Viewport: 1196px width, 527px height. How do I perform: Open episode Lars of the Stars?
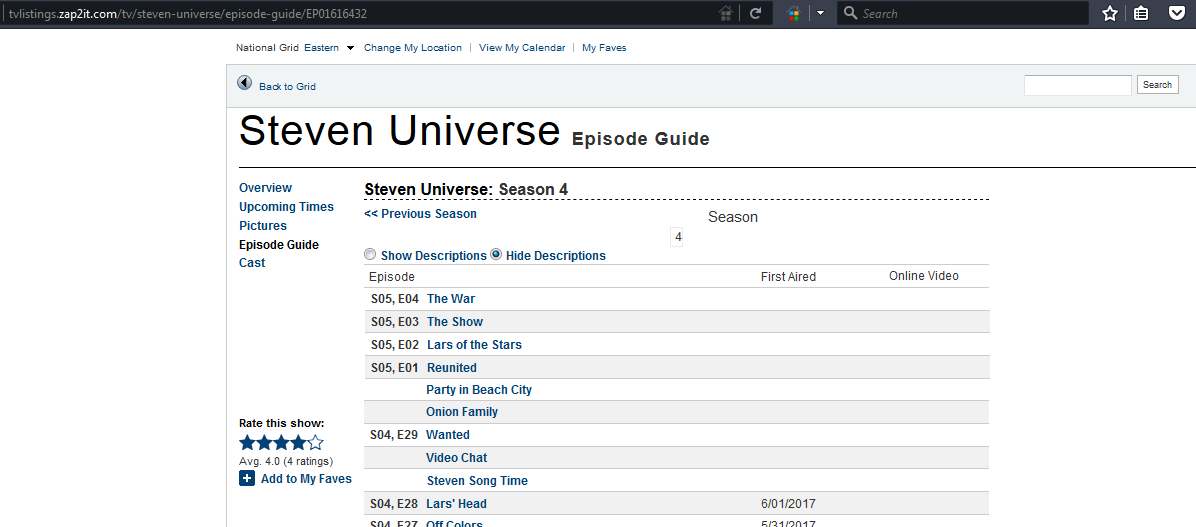click(474, 345)
